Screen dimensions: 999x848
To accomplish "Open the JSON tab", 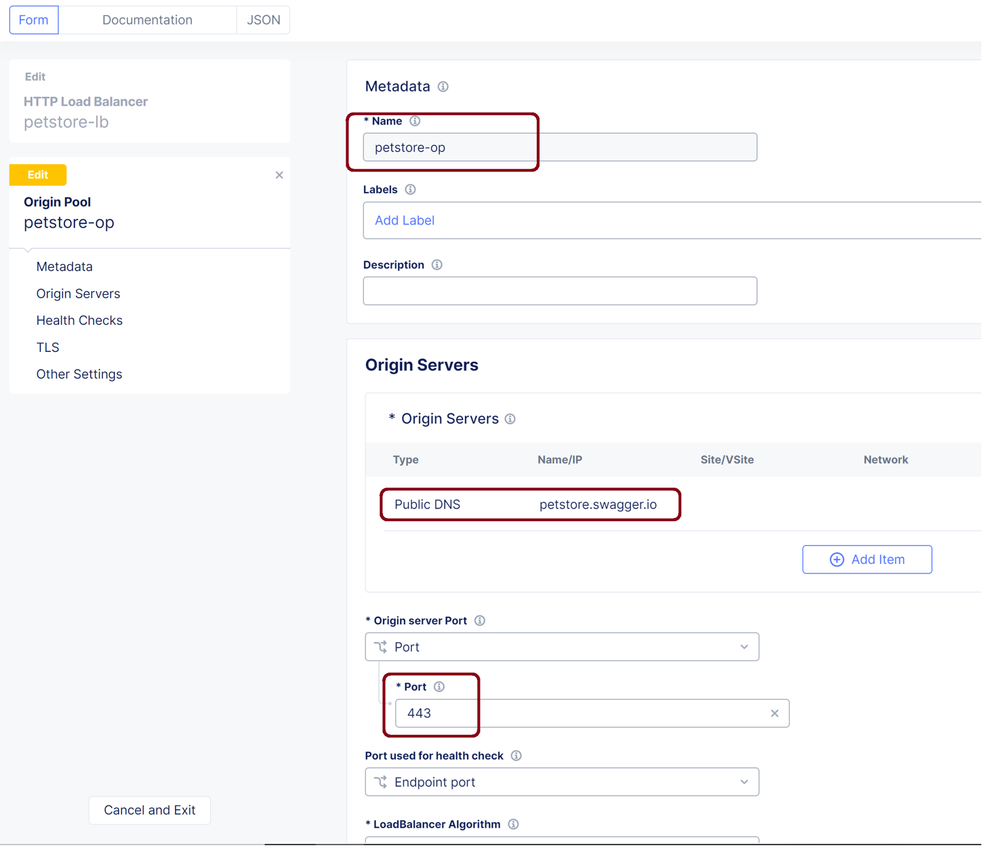I will 263,20.
